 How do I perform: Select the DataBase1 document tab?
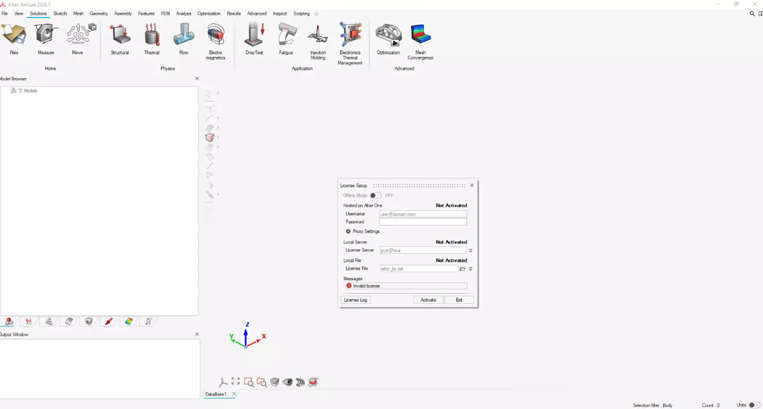click(216, 394)
